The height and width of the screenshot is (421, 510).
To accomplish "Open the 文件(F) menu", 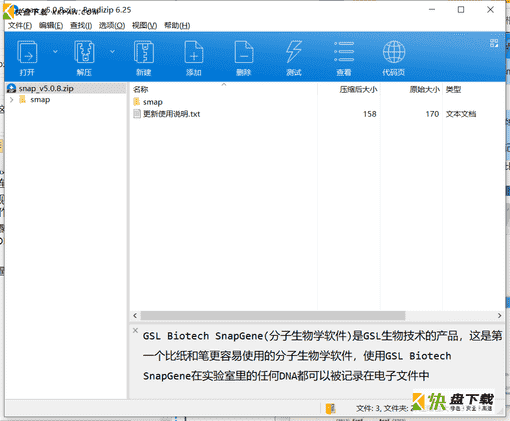I will (x=20, y=26).
